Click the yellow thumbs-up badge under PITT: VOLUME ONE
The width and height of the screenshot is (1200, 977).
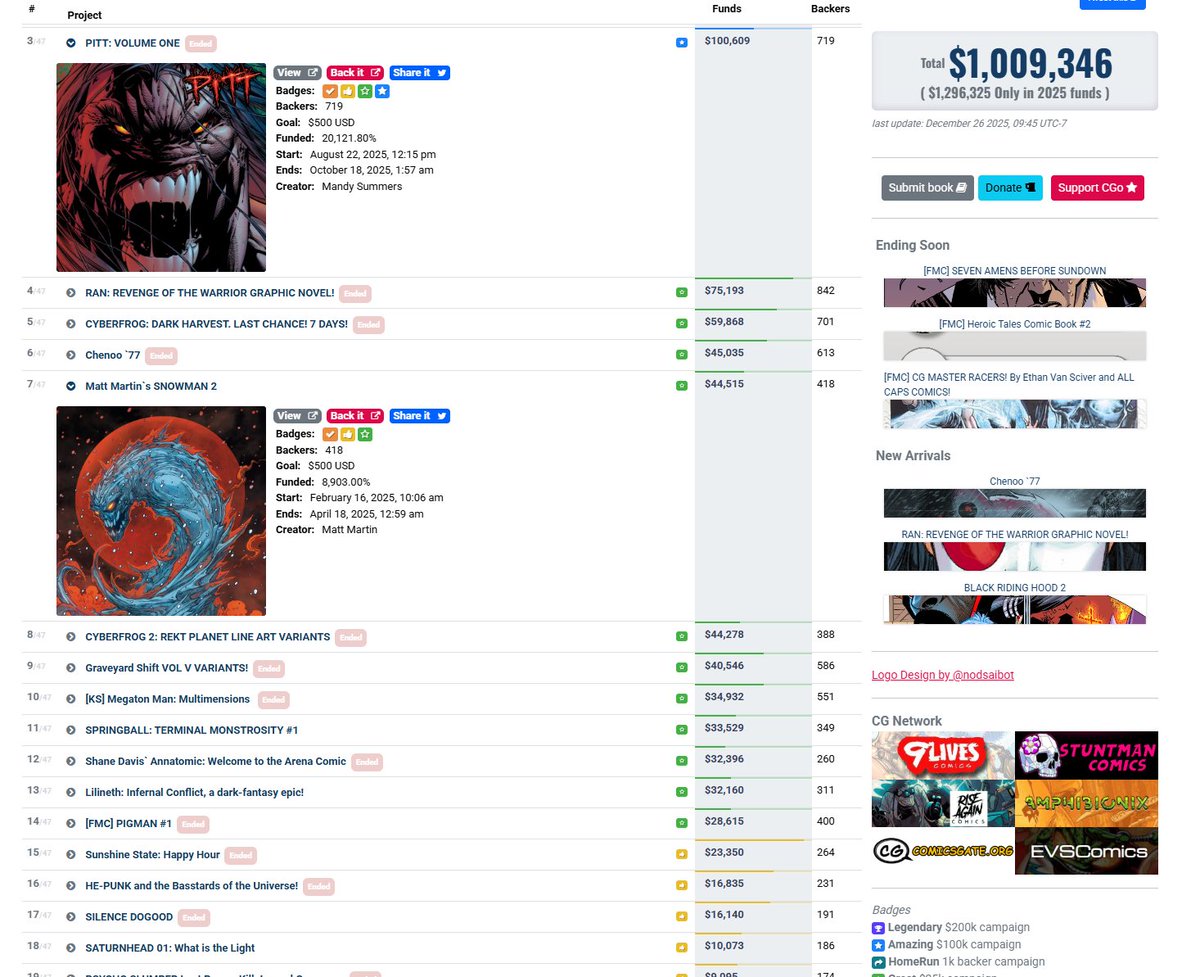coord(347,91)
